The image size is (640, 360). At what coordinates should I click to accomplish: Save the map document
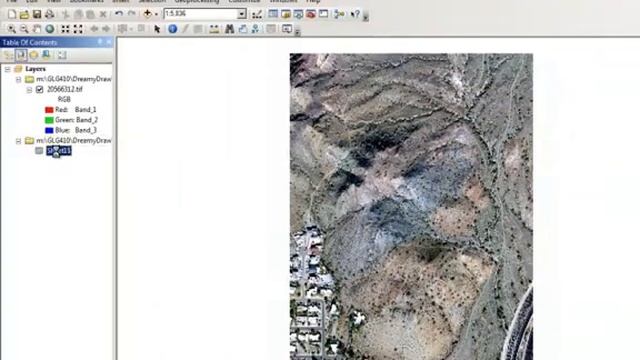click(37, 15)
